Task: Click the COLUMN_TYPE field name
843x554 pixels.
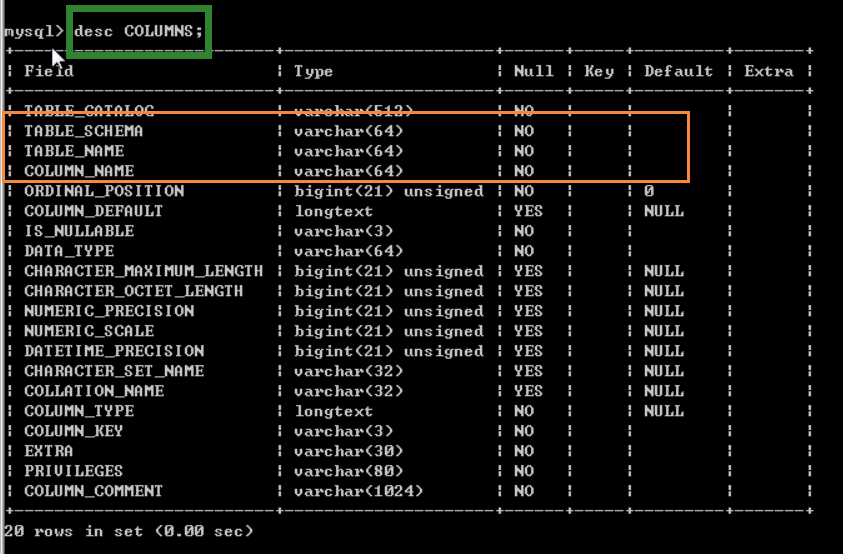Action: tap(79, 411)
